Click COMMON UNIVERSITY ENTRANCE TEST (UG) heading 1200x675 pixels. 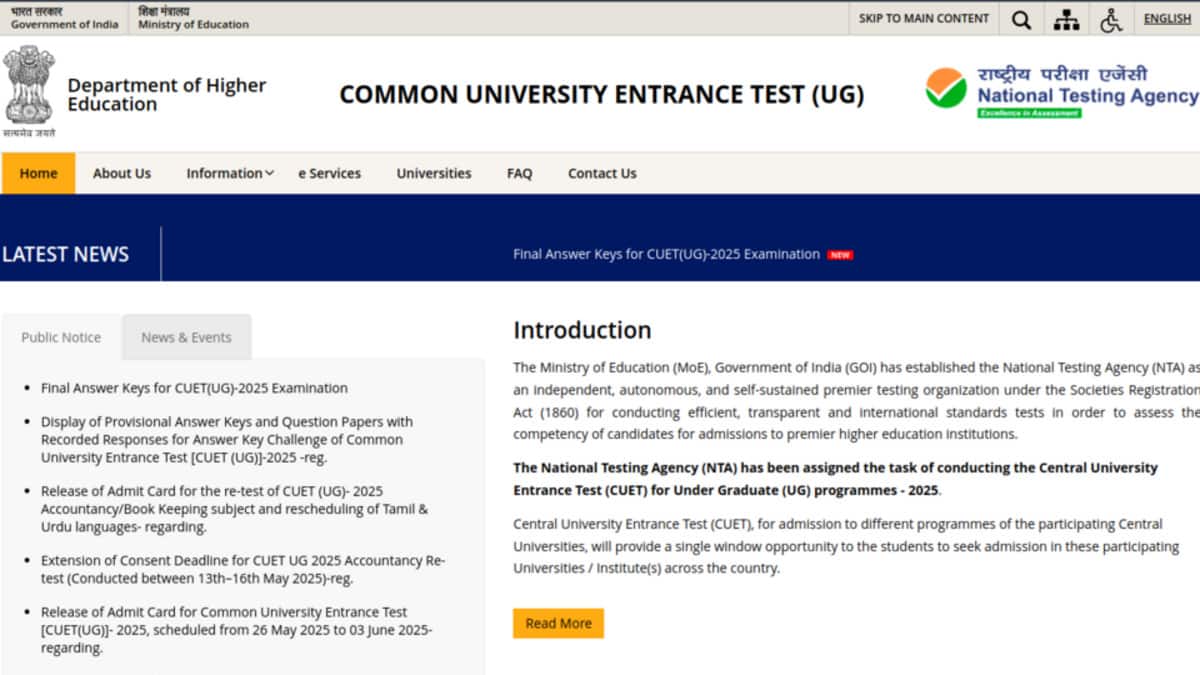pyautogui.click(x=602, y=95)
